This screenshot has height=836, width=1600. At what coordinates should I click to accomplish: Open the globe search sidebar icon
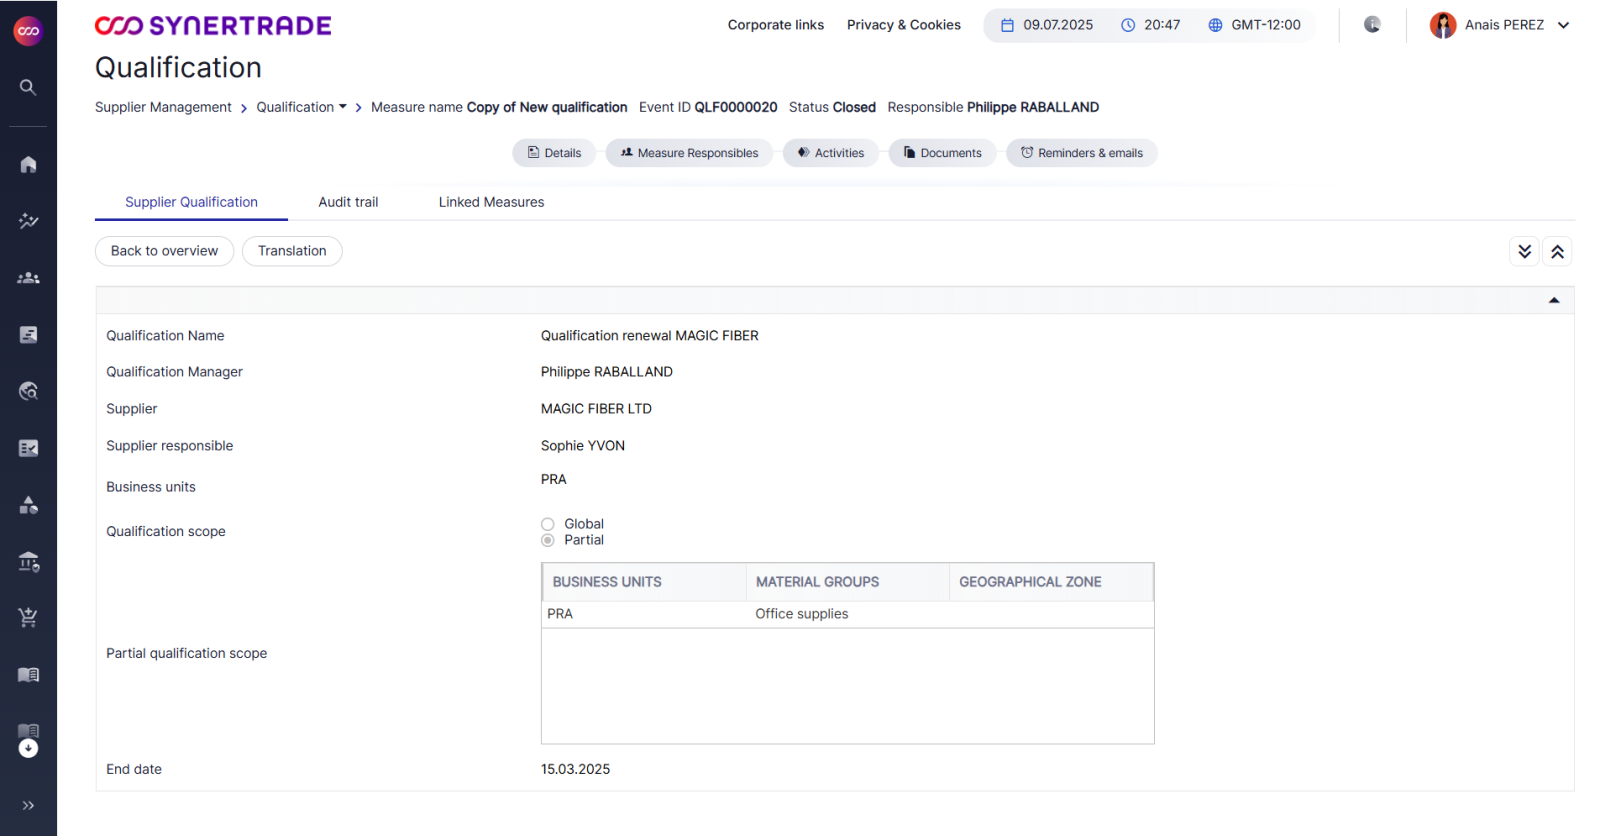click(28, 391)
